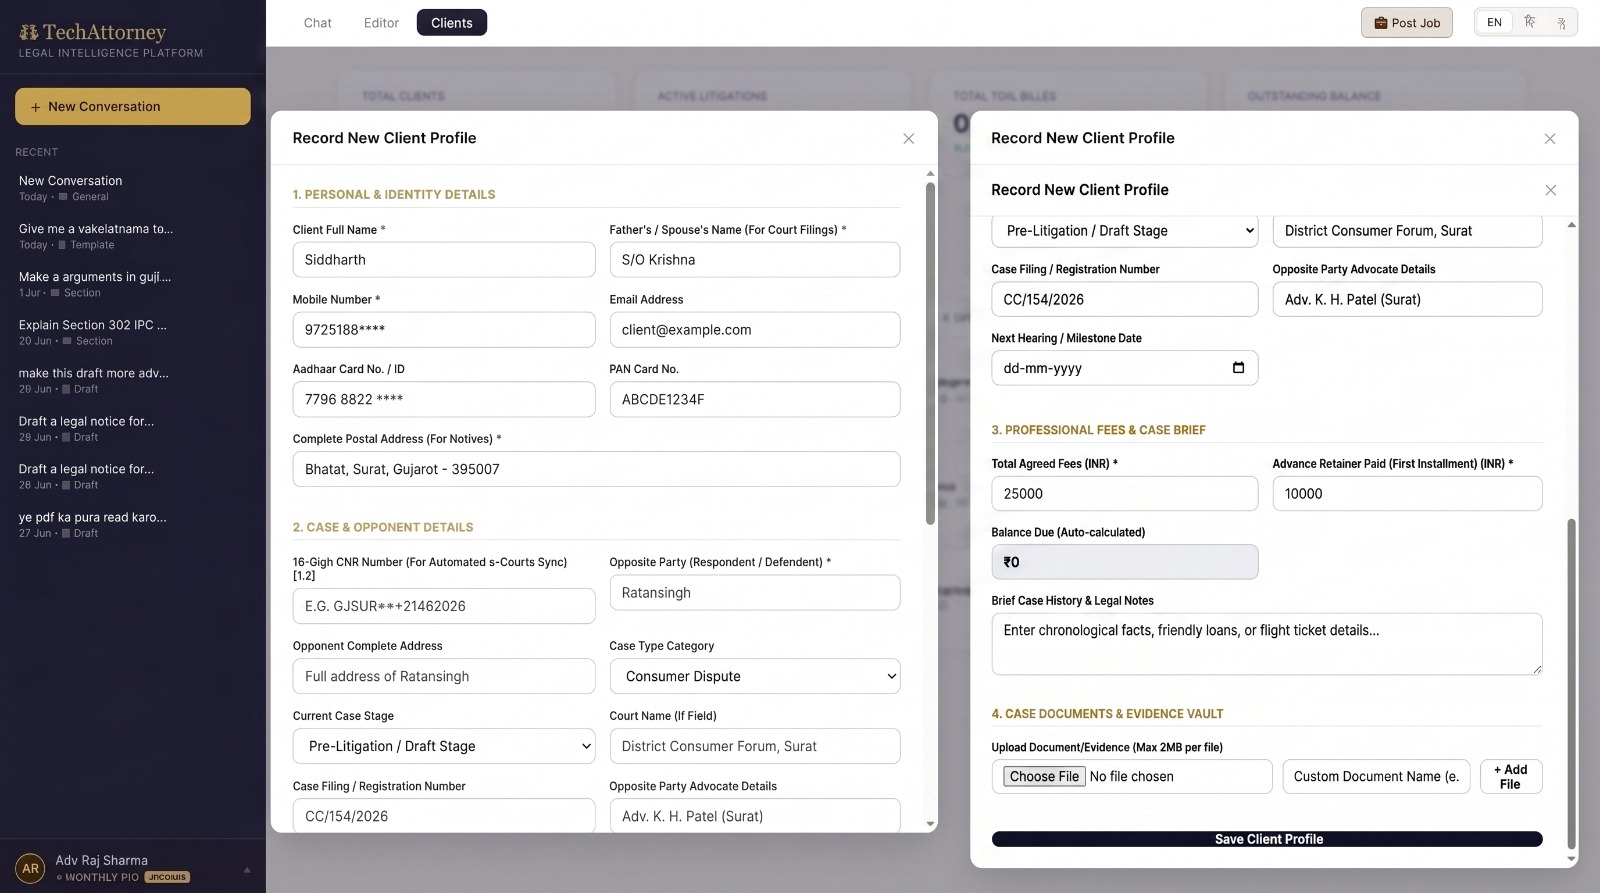Click the Father's / Spouse's Name field
Viewport: 1600px width, 893px height.
755,260
